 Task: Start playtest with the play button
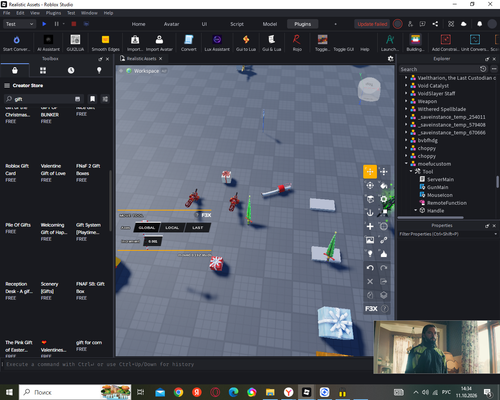tap(44, 24)
